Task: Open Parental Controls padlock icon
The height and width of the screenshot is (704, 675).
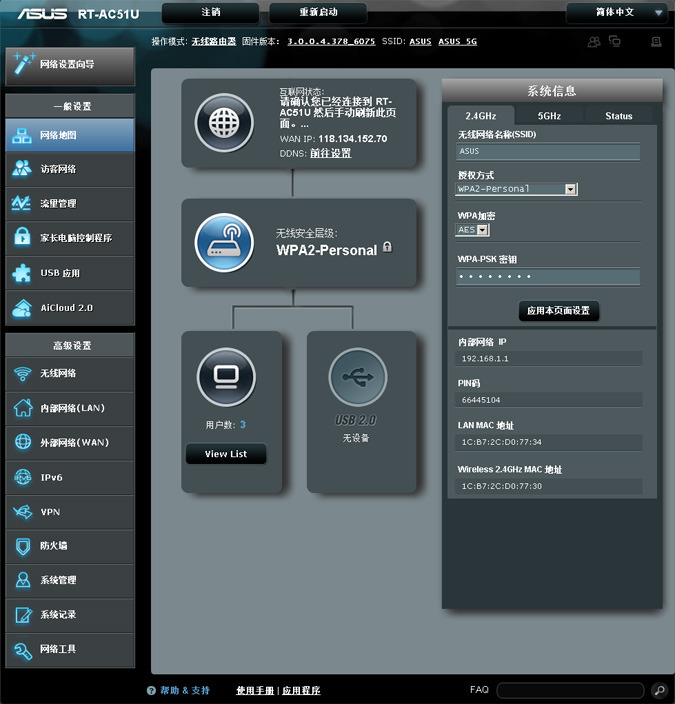Action: tap(22, 237)
